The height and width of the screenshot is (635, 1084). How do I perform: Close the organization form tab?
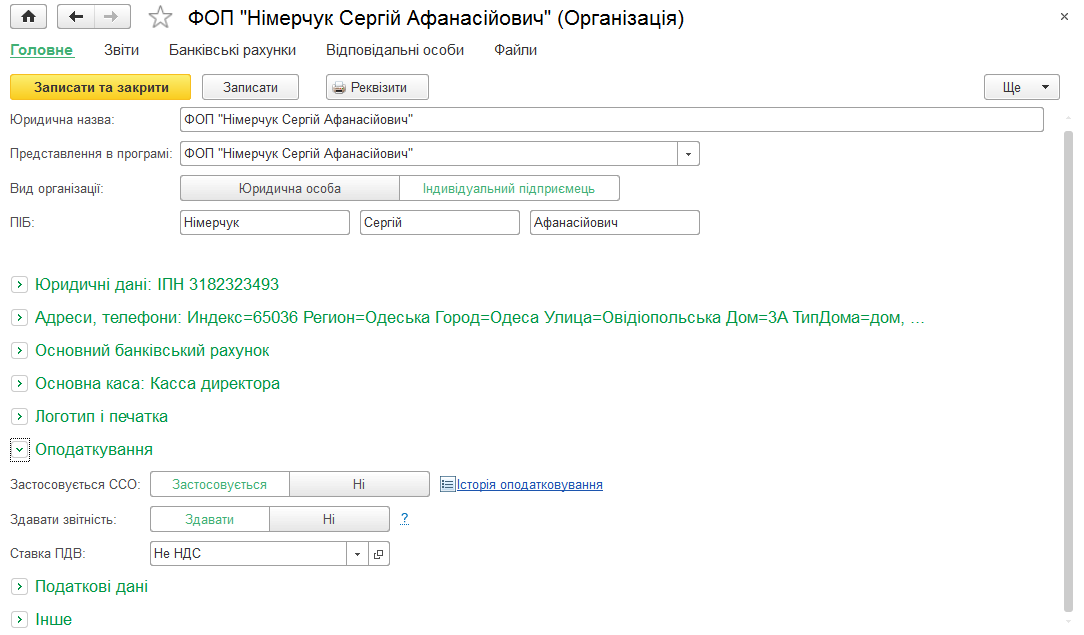click(1064, 17)
